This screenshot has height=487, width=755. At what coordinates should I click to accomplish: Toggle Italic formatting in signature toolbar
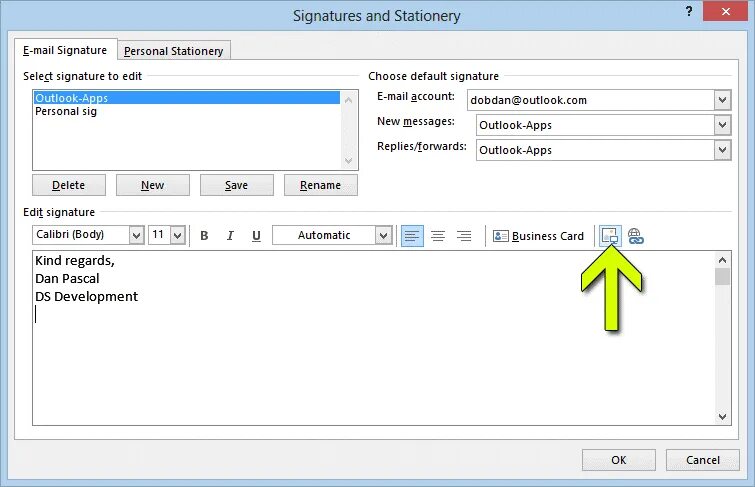(x=230, y=236)
